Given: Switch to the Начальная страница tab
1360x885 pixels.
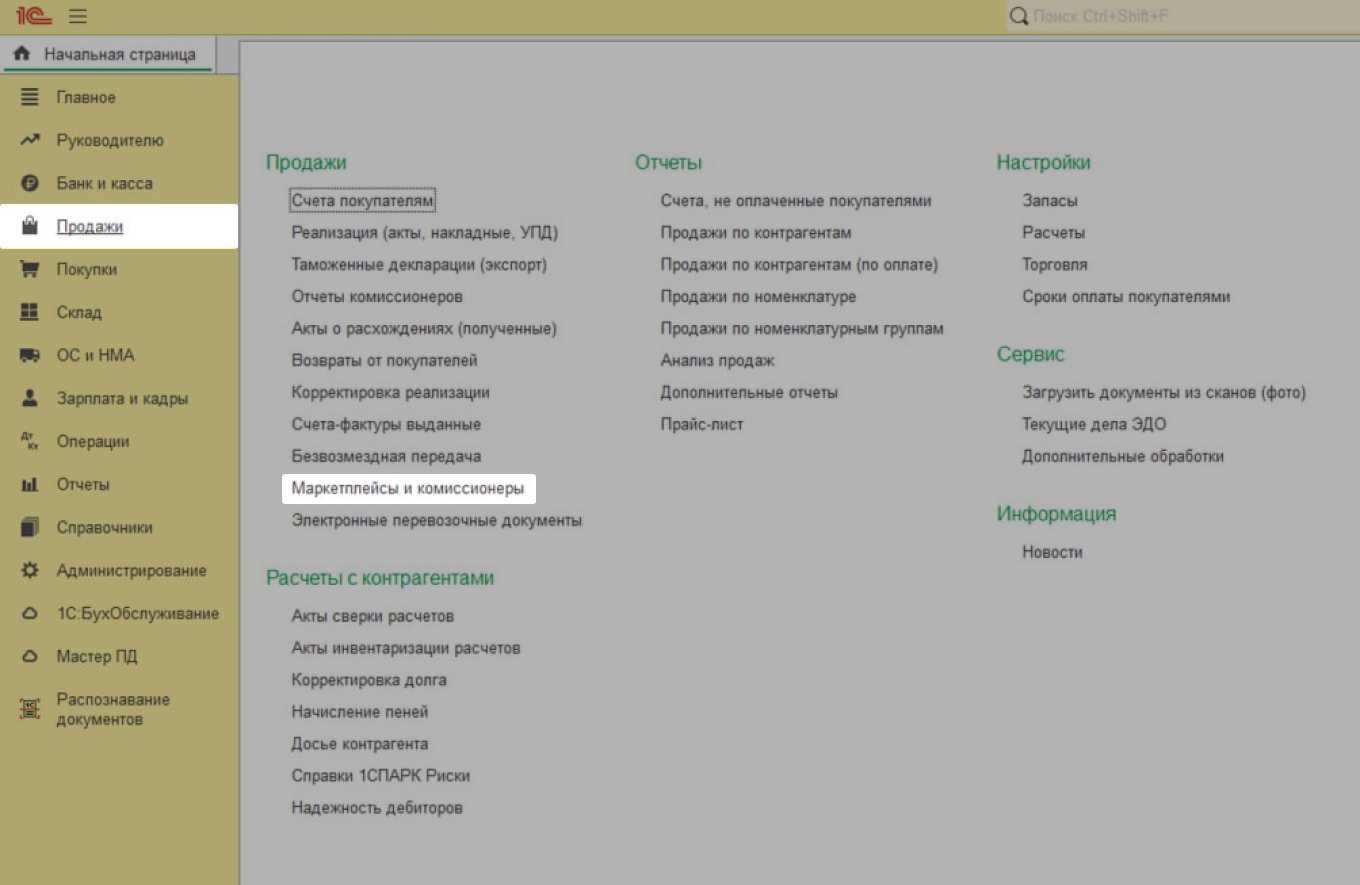Looking at the screenshot, I should click(108, 55).
